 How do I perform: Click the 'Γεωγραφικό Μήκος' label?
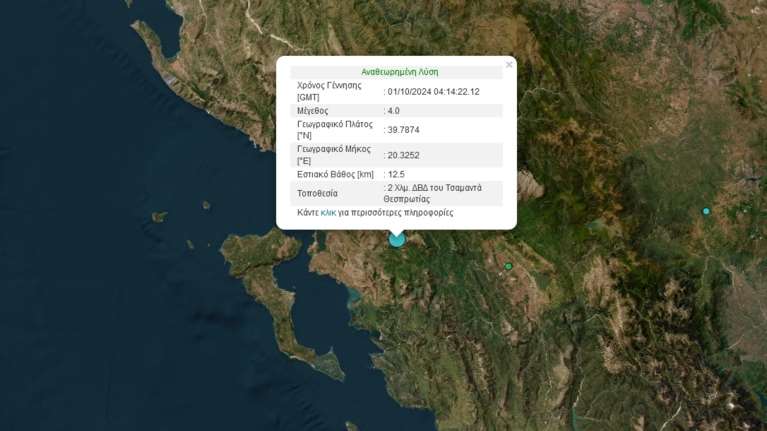click(333, 149)
